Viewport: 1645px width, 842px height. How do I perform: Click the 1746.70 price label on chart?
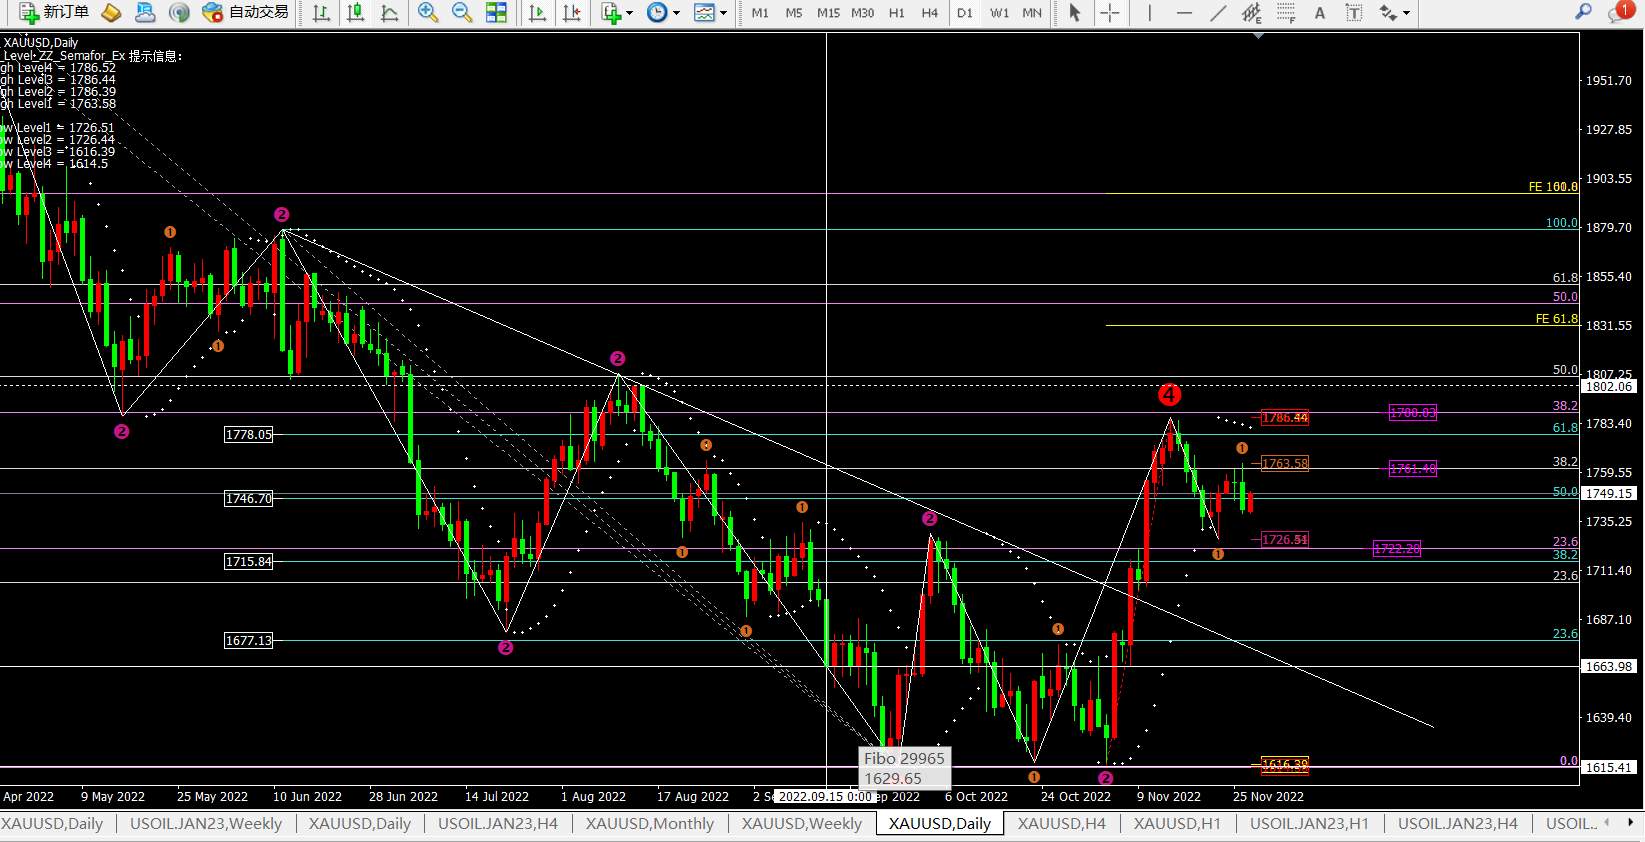(249, 498)
